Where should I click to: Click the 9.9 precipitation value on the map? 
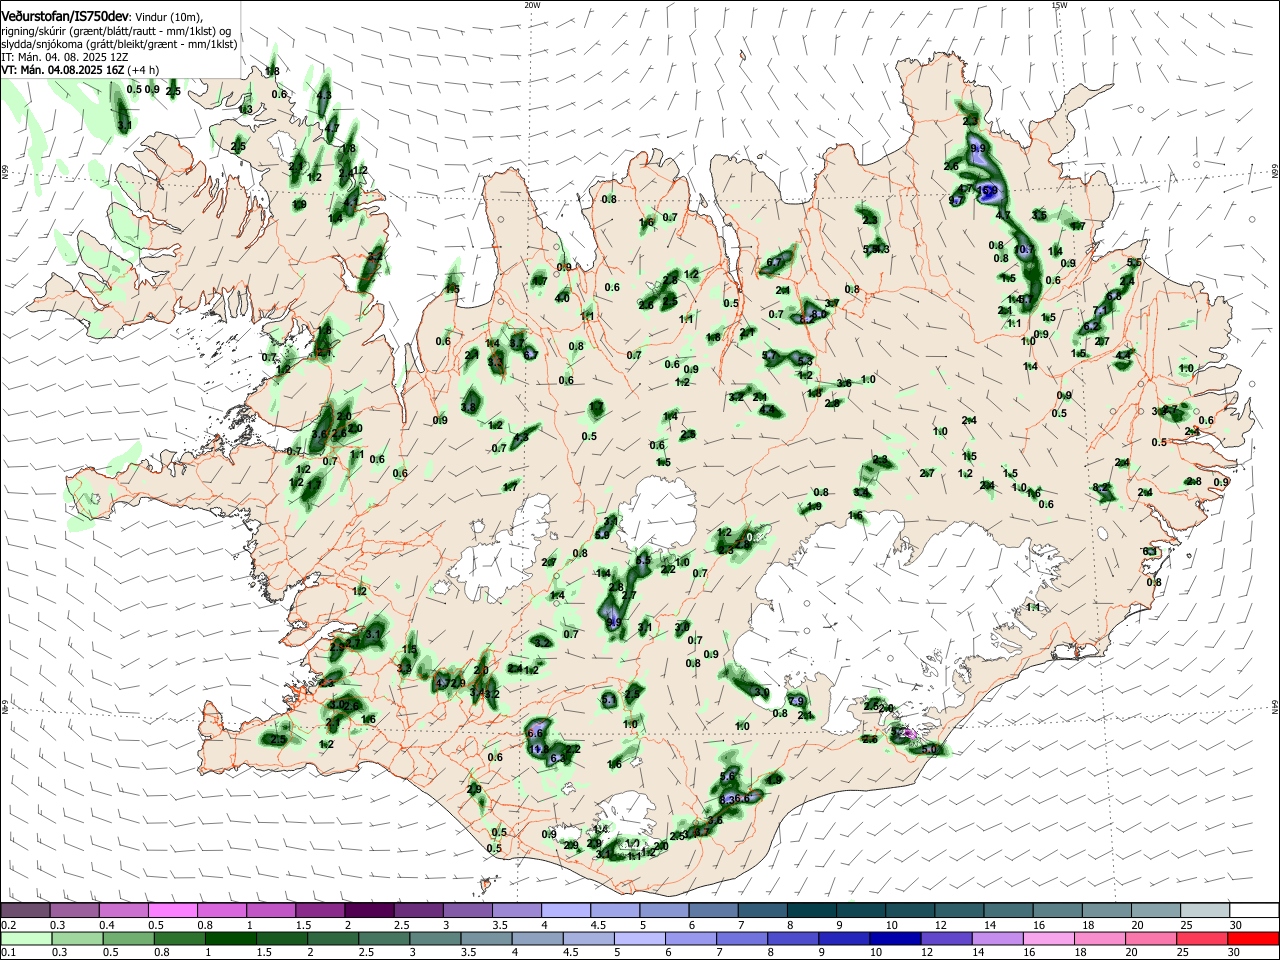pos(978,149)
